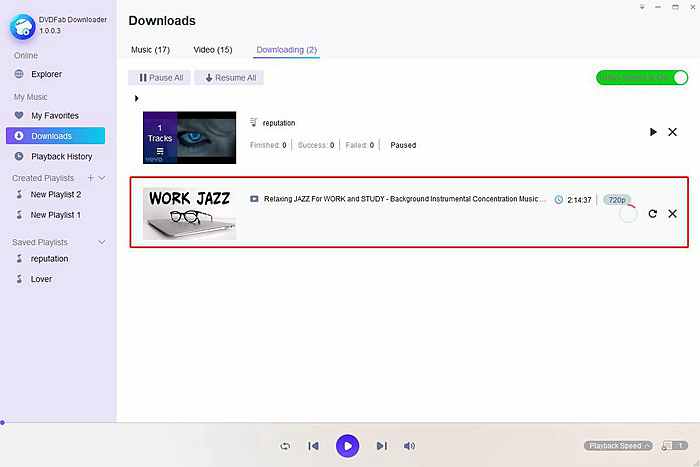The image size is (700, 467).
Task: Open Playback History
Action: 53,156
